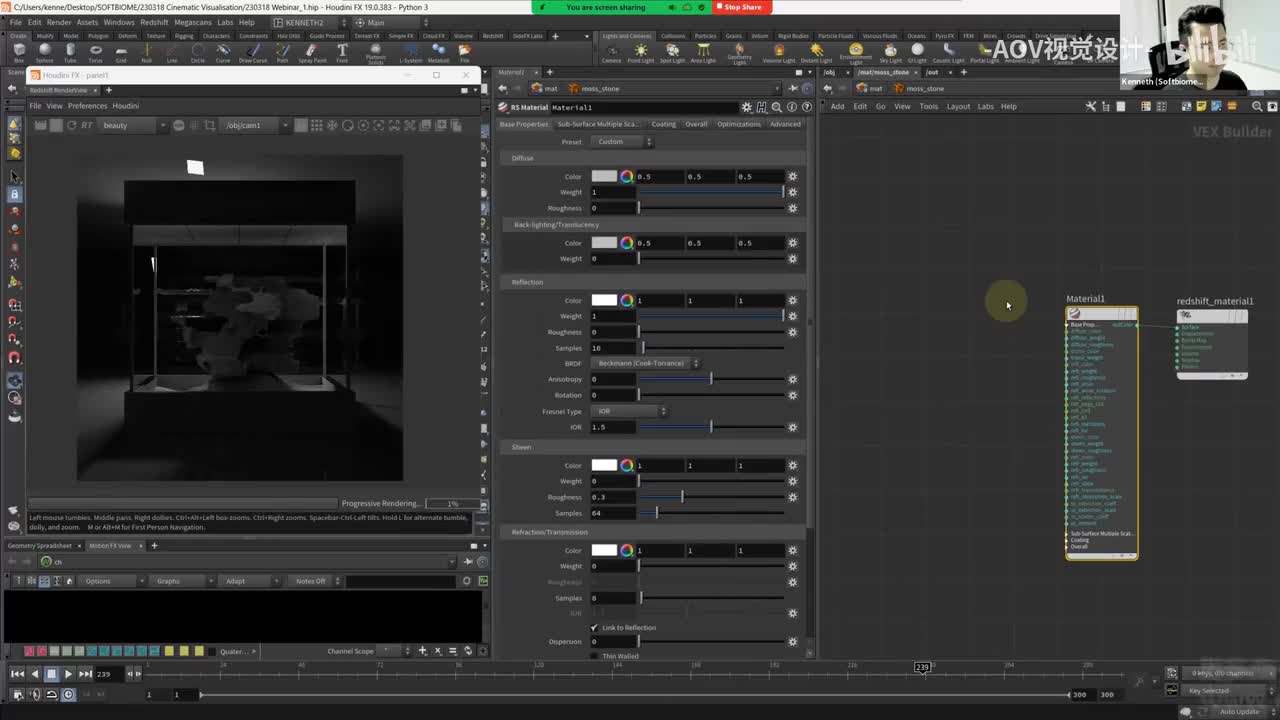Image resolution: width=1280 pixels, height=720 pixels.
Task: Select the Metaball shelf tool
Action: tap(438, 52)
